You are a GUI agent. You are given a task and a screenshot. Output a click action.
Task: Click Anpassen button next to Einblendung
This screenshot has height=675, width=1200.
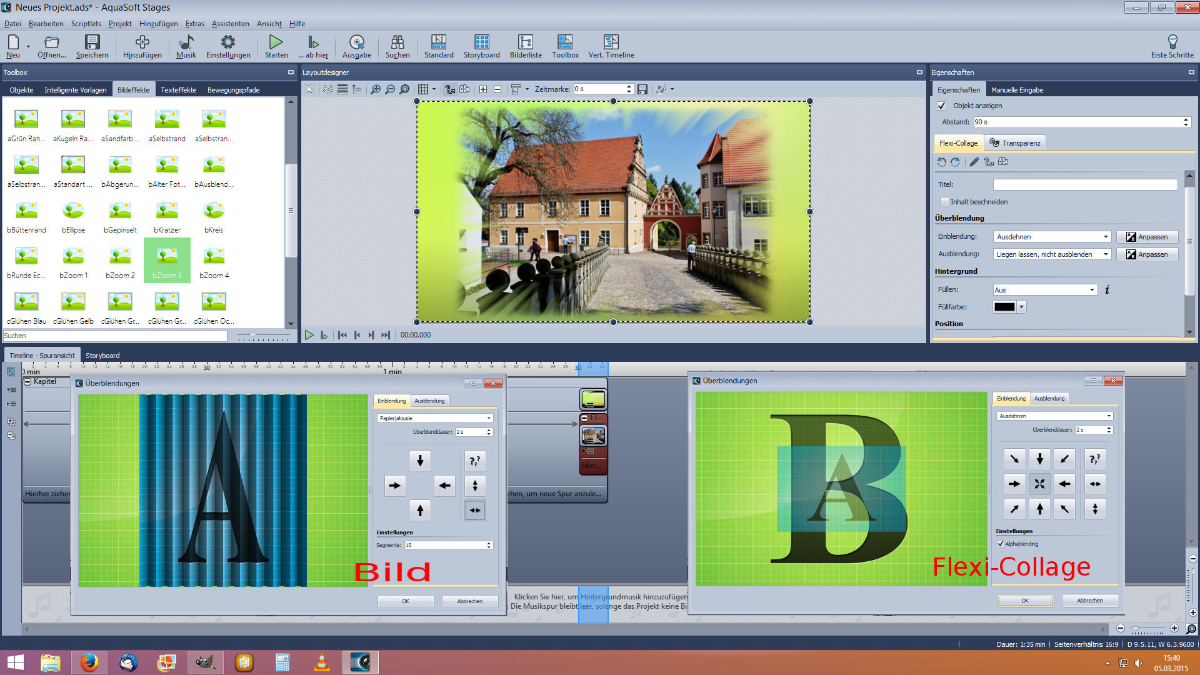point(1147,237)
